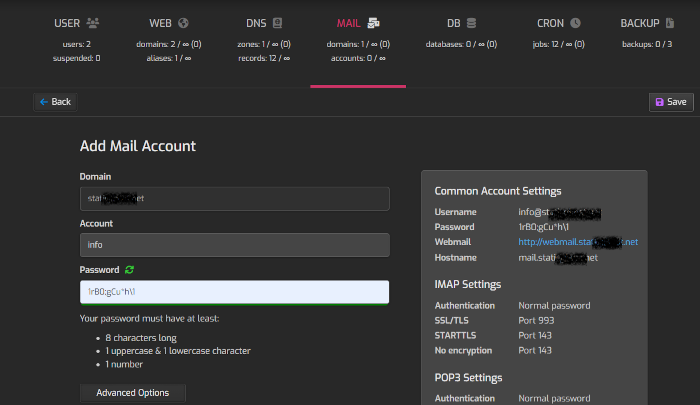Click the globe icon beside WEB
Viewport: 700px width, 405px height.
click(x=183, y=22)
